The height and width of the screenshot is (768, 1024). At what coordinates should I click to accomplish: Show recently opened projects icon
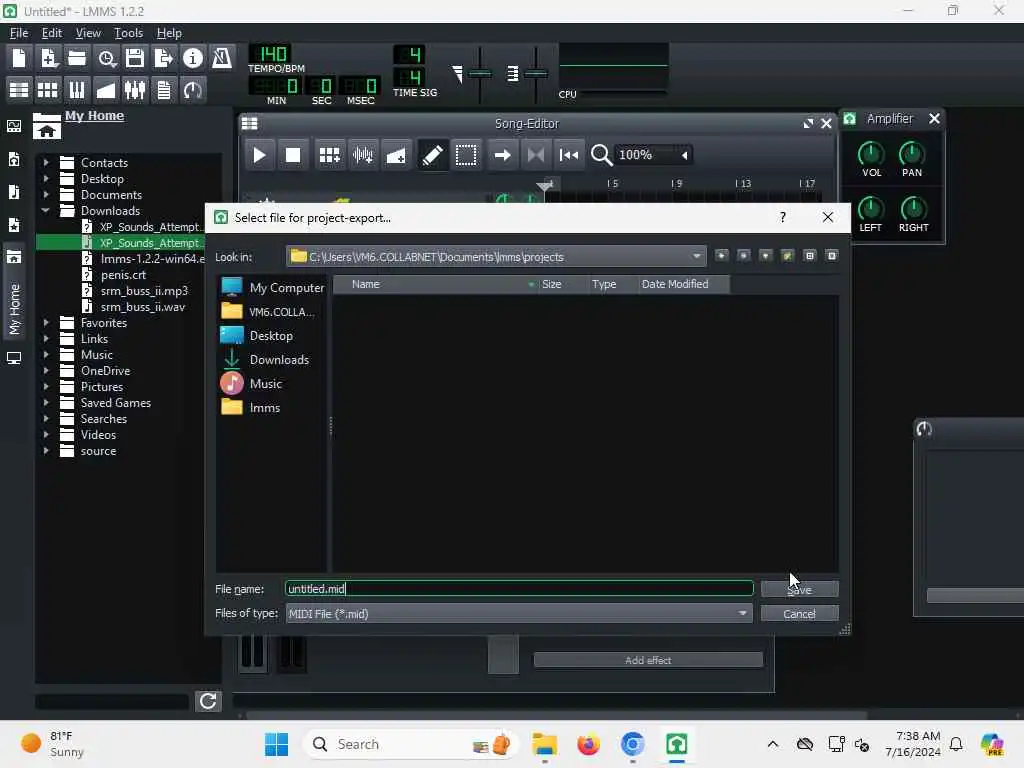106,59
